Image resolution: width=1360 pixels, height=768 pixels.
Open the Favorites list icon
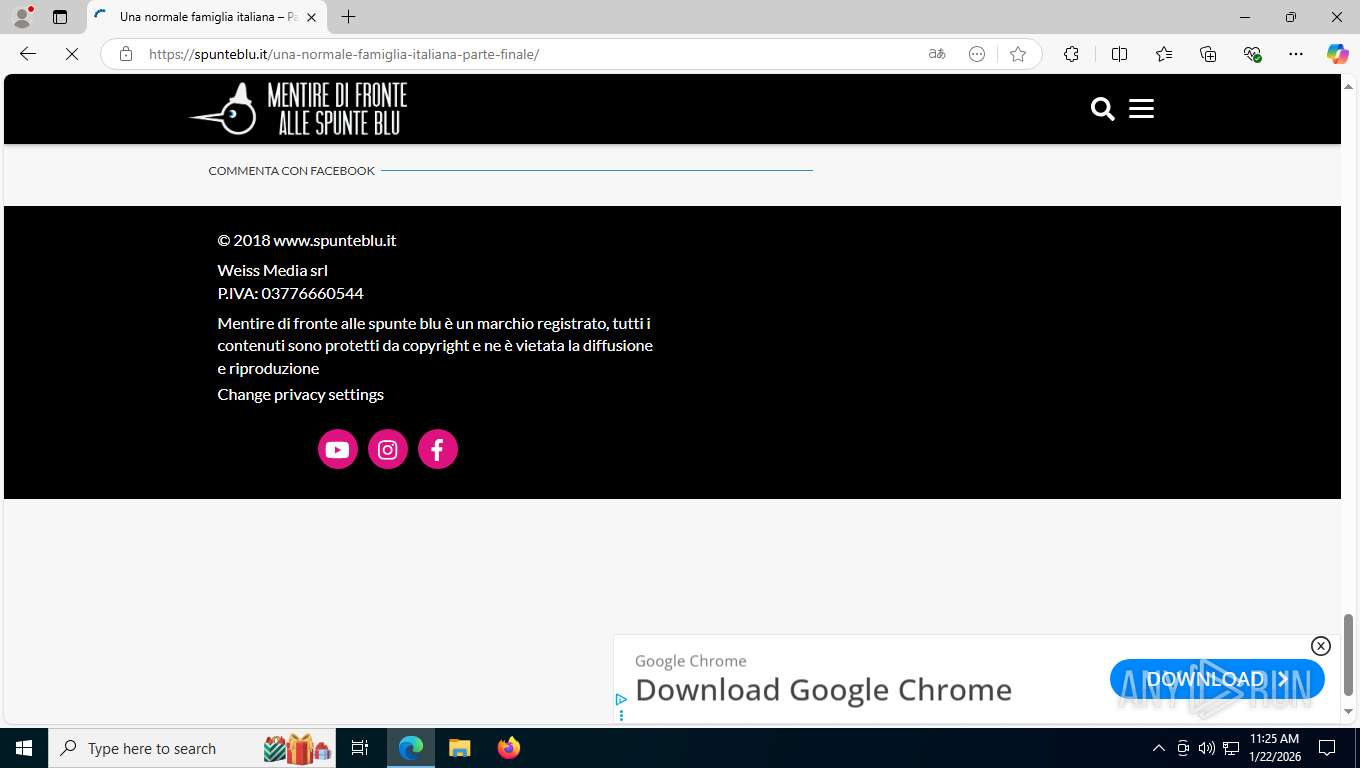coord(1164,54)
